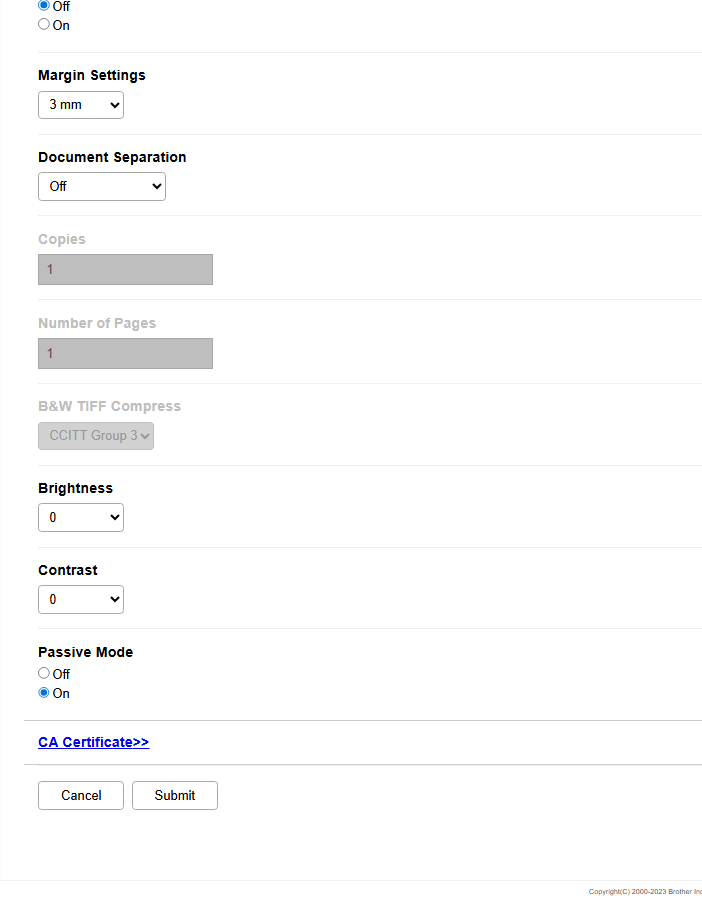Select the Off radio above Margin Settings
The image size is (702, 902).
44,6
